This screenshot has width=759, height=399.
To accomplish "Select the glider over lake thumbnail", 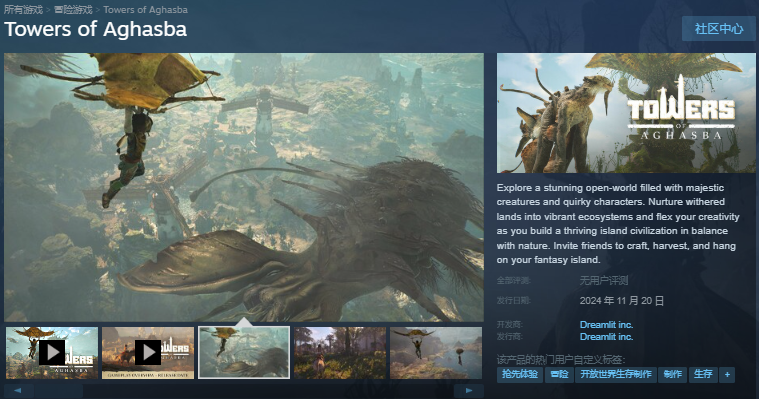I will pyautogui.click(x=436, y=353).
